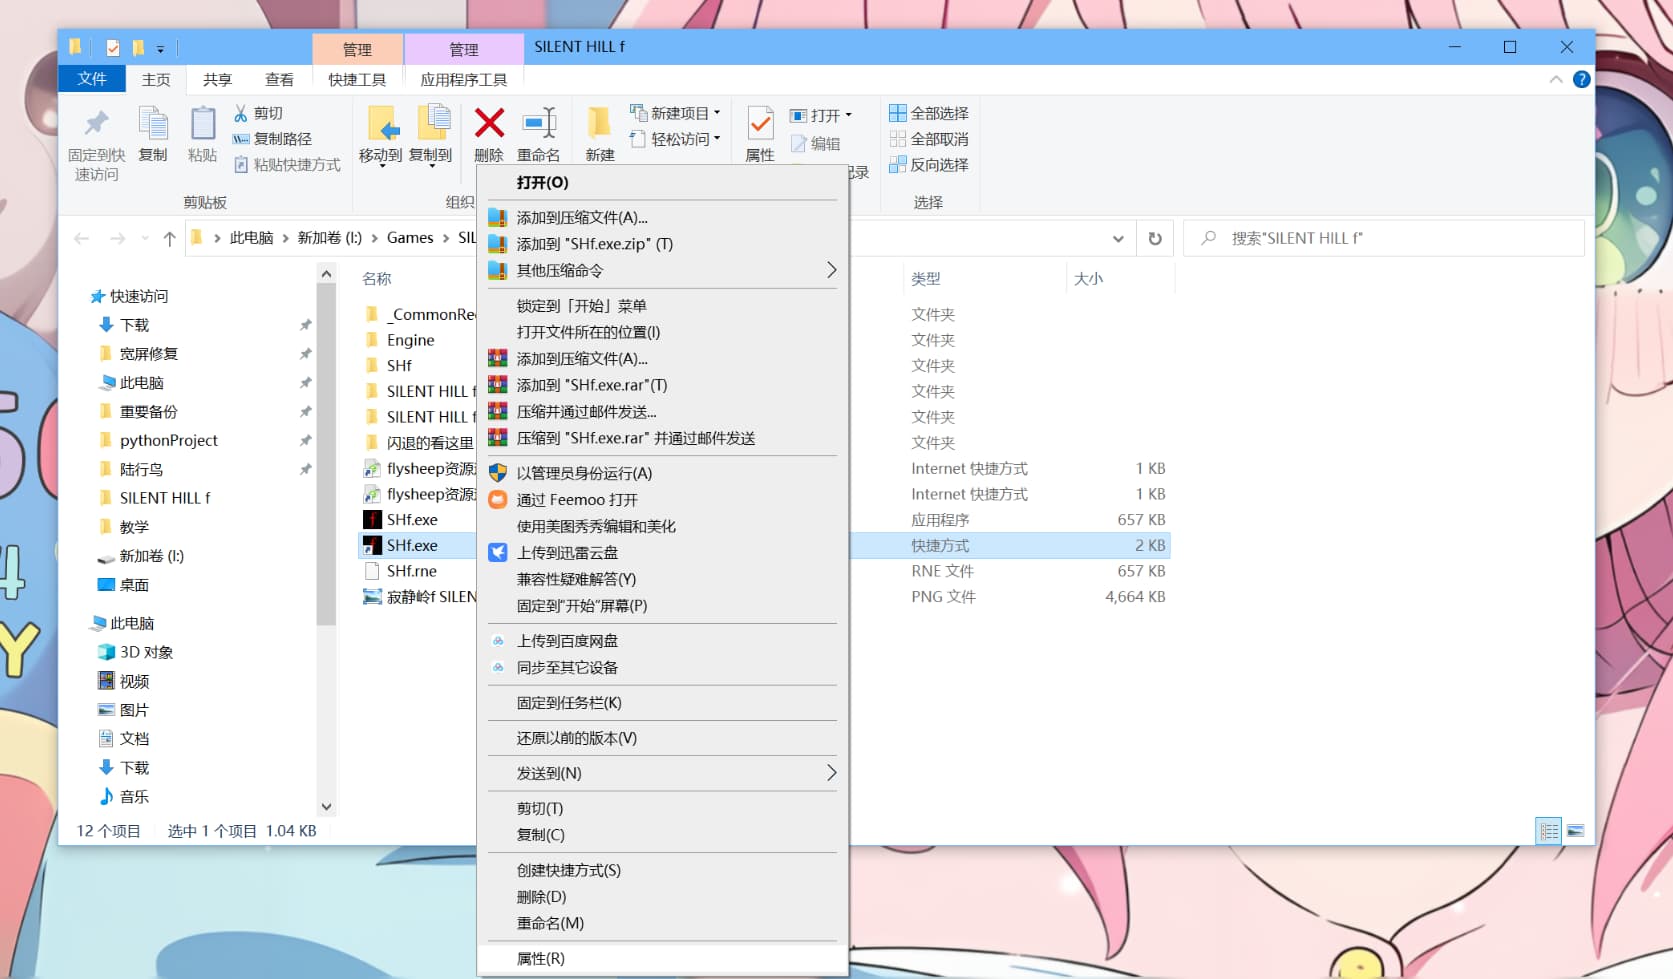Click the back arrow navigation button

point(82,238)
